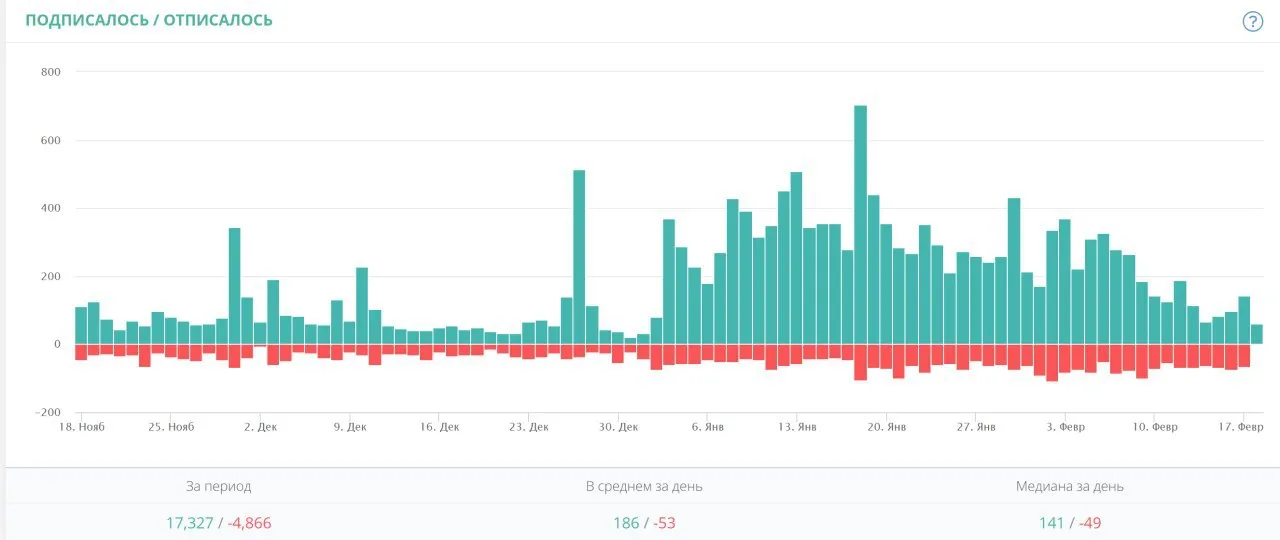Select the Медиана за день label

1070,487
